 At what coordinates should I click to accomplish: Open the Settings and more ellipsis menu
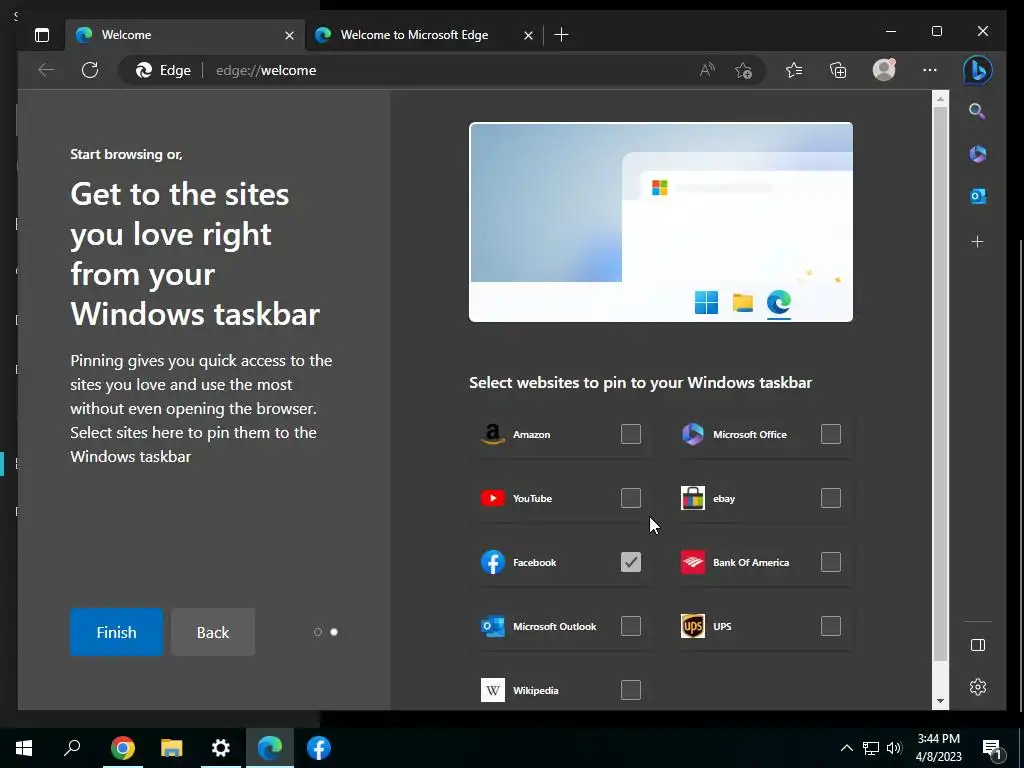[930, 70]
